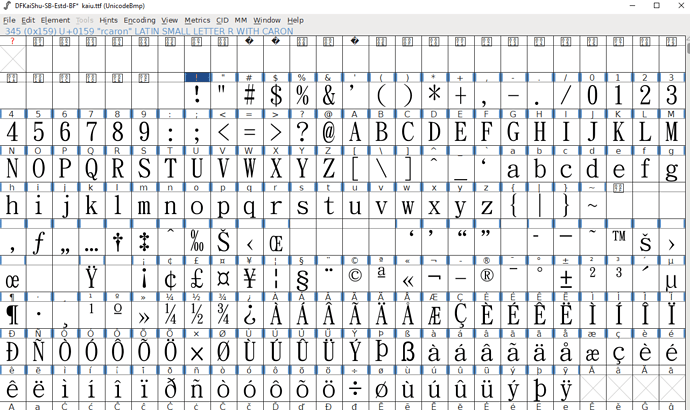The height and width of the screenshot is (410, 690).
Task: Select the pound sterling £ glyph
Action: click(197, 278)
